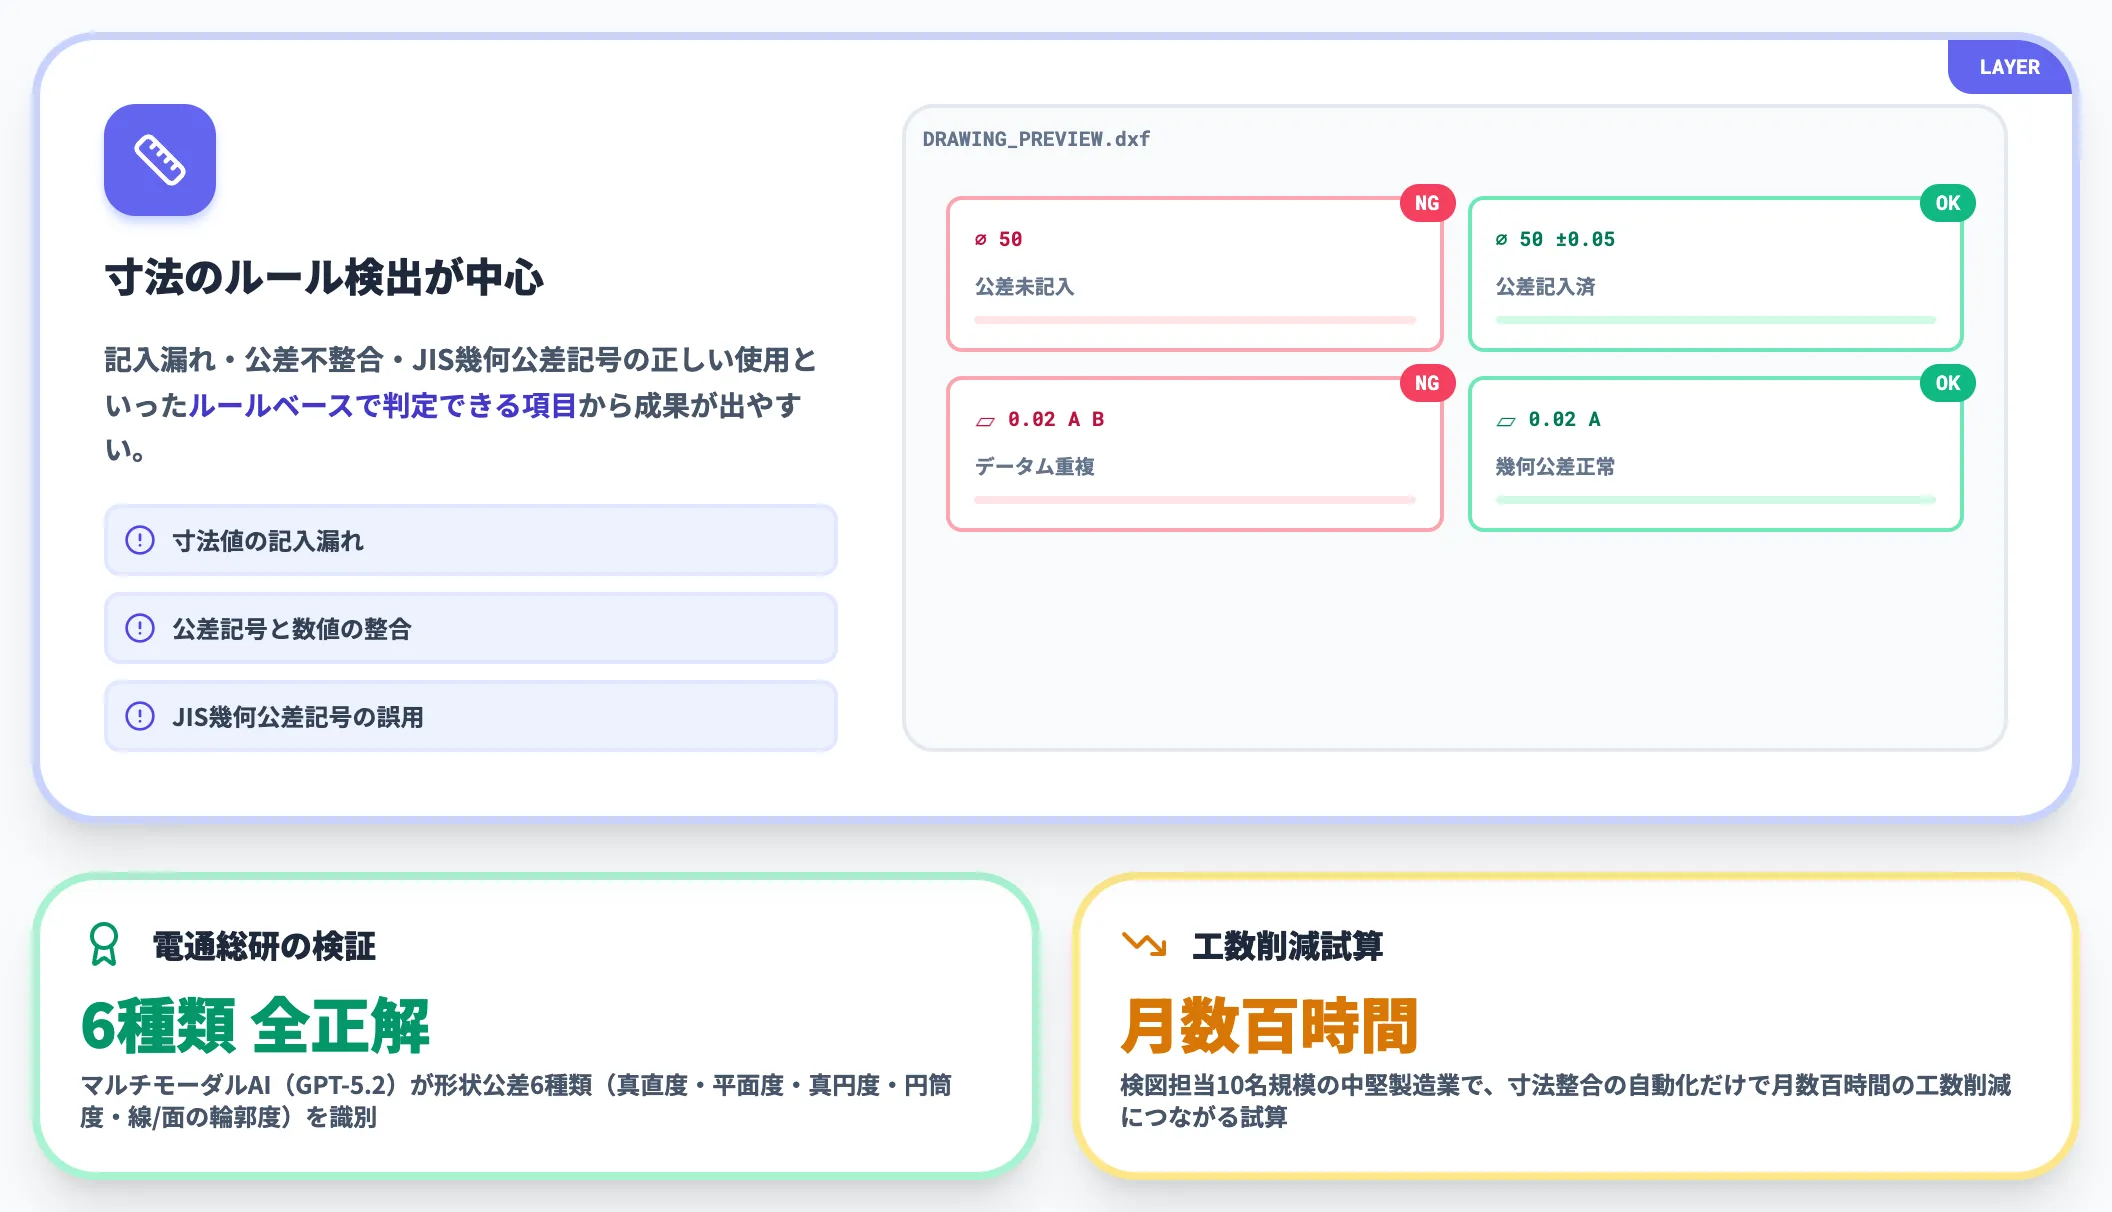
Task: Click the 検図担当10名規模 description text
Action: [1565, 1101]
